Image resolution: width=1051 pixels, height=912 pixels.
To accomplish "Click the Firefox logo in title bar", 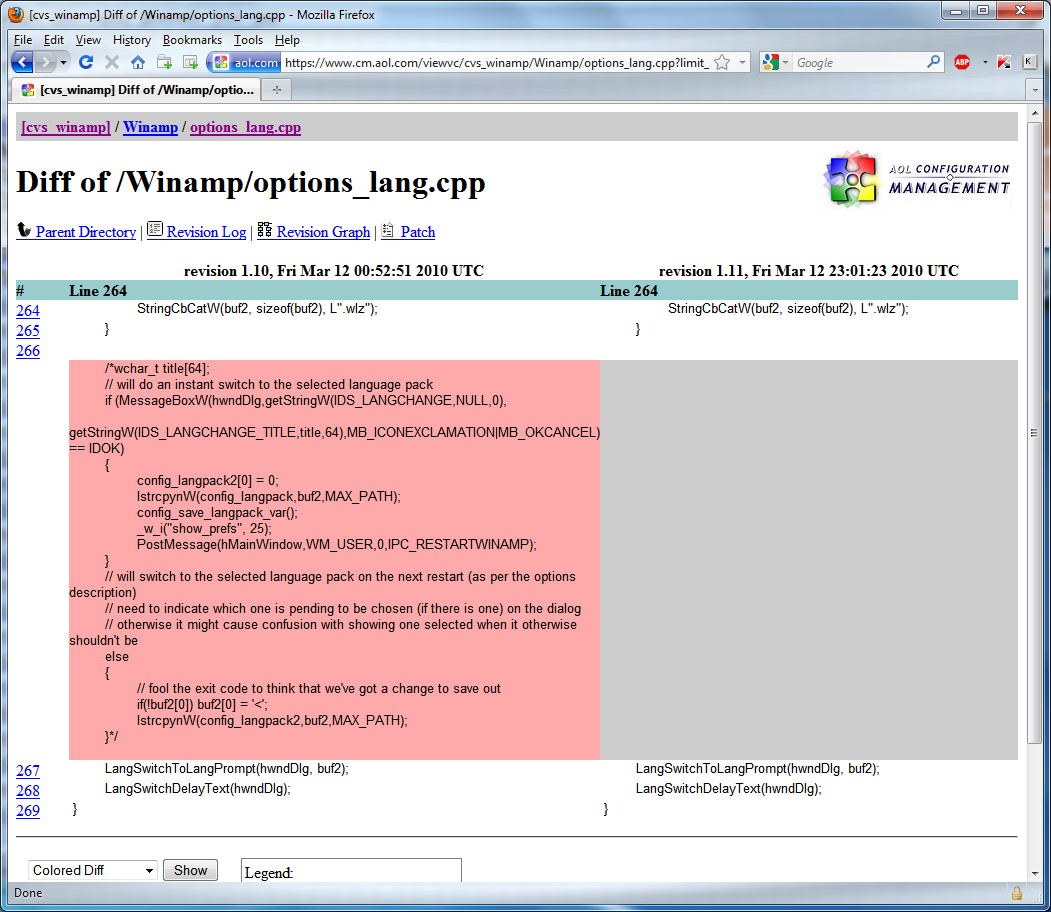I will pos(15,14).
